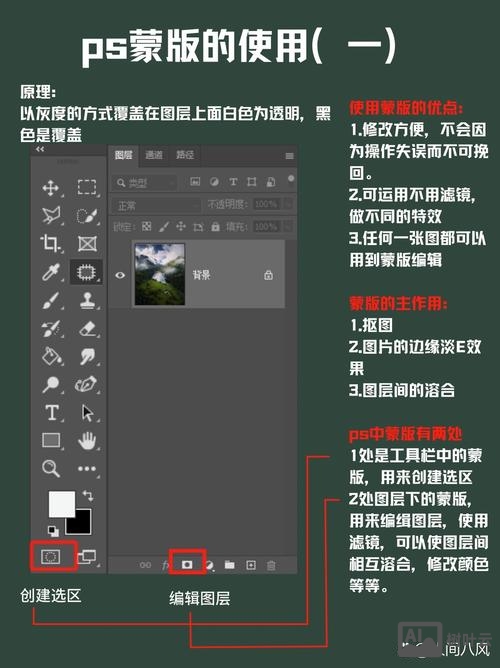Swap foreground and background colors
Viewport: 500px width, 668px height.
coord(88,495)
